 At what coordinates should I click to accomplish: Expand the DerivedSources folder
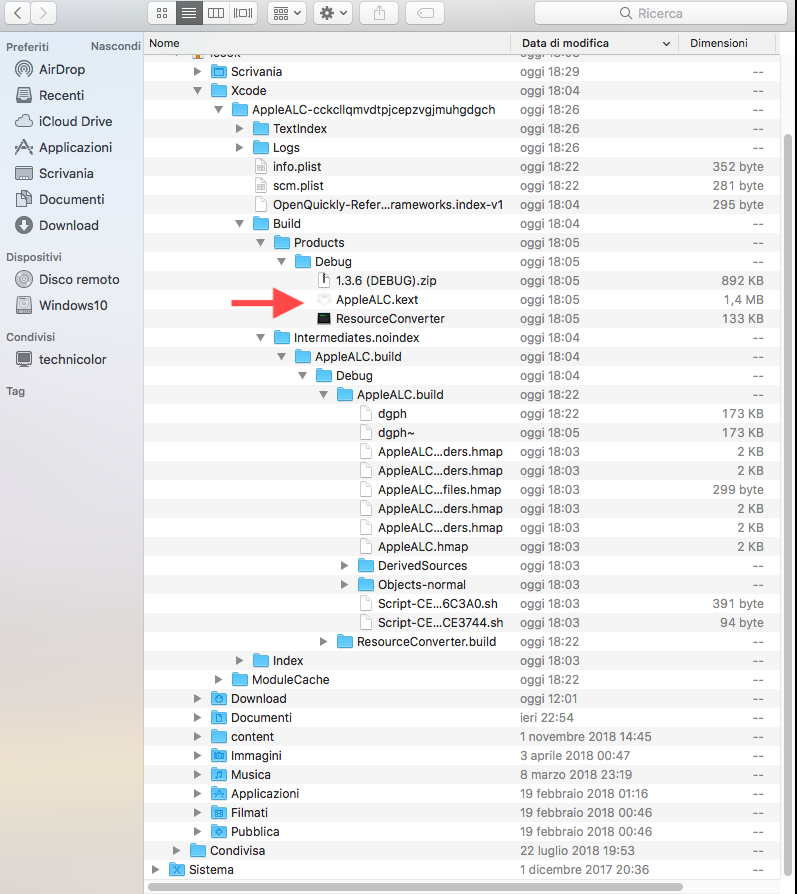pos(344,566)
